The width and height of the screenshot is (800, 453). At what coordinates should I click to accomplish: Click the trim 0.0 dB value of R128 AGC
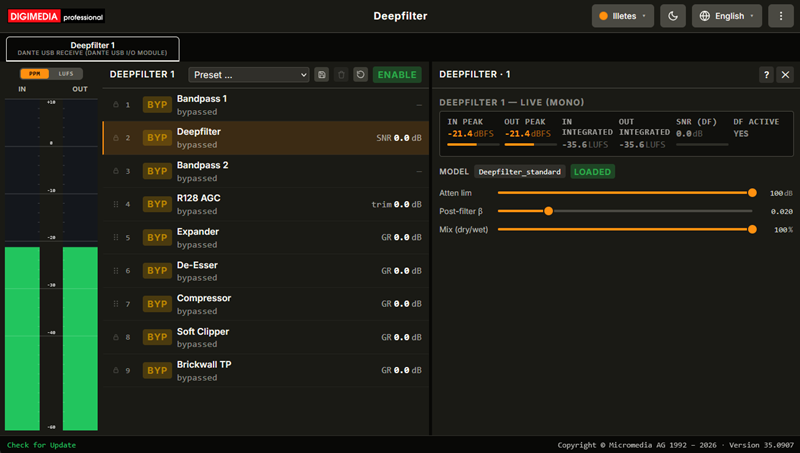[396, 204]
